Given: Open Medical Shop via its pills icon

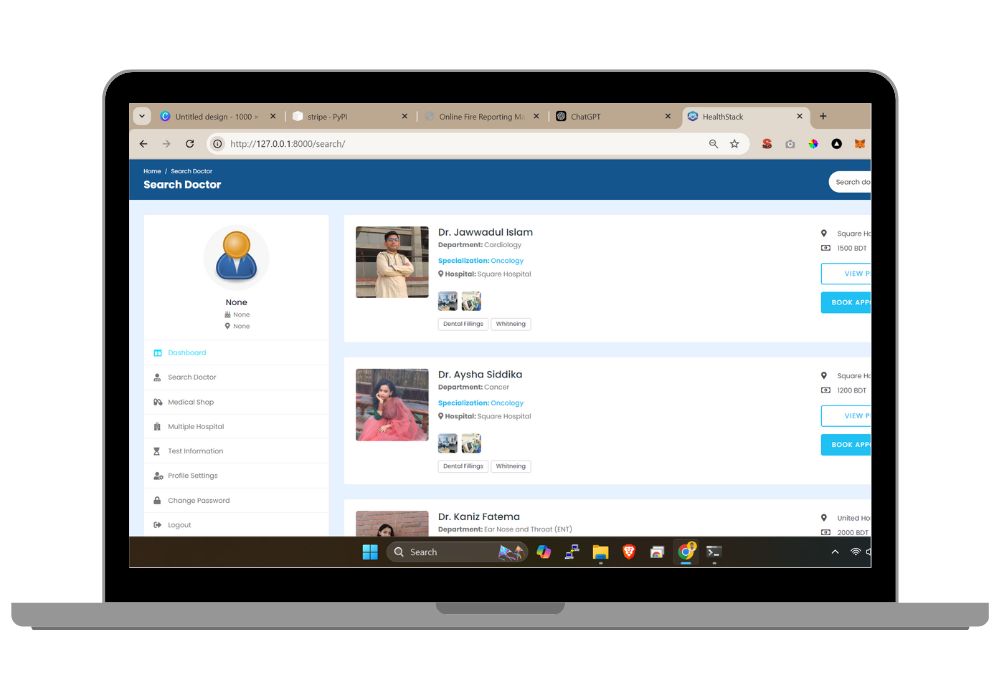Looking at the screenshot, I should click(x=158, y=402).
